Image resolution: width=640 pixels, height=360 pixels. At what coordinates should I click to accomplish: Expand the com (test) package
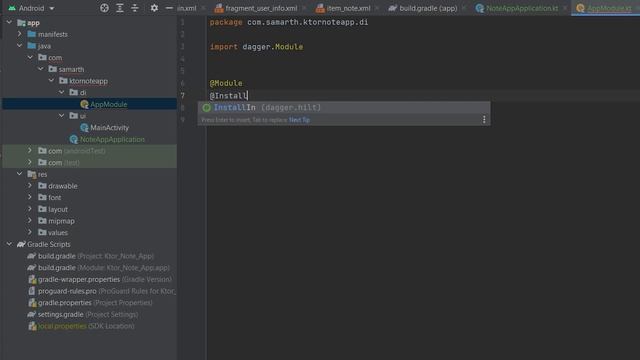[30, 162]
